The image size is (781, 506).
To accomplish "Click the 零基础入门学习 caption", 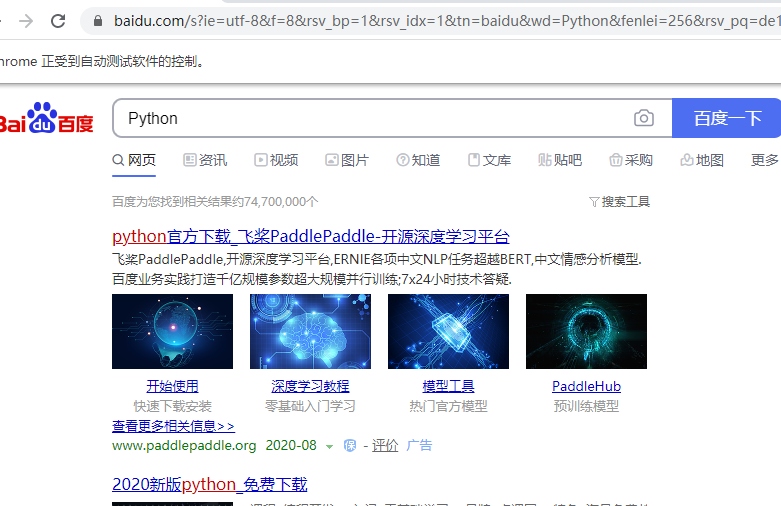I will coord(310,406).
